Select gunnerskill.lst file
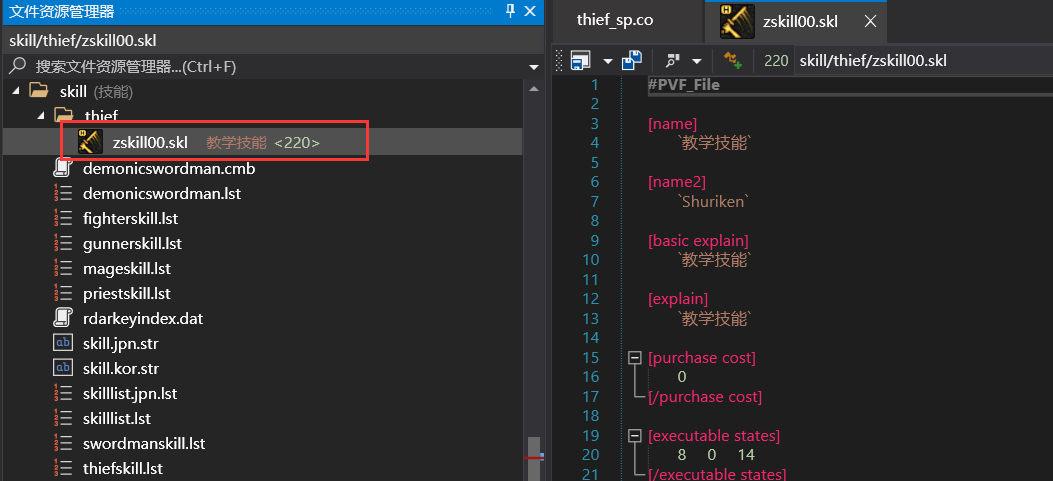 point(132,243)
